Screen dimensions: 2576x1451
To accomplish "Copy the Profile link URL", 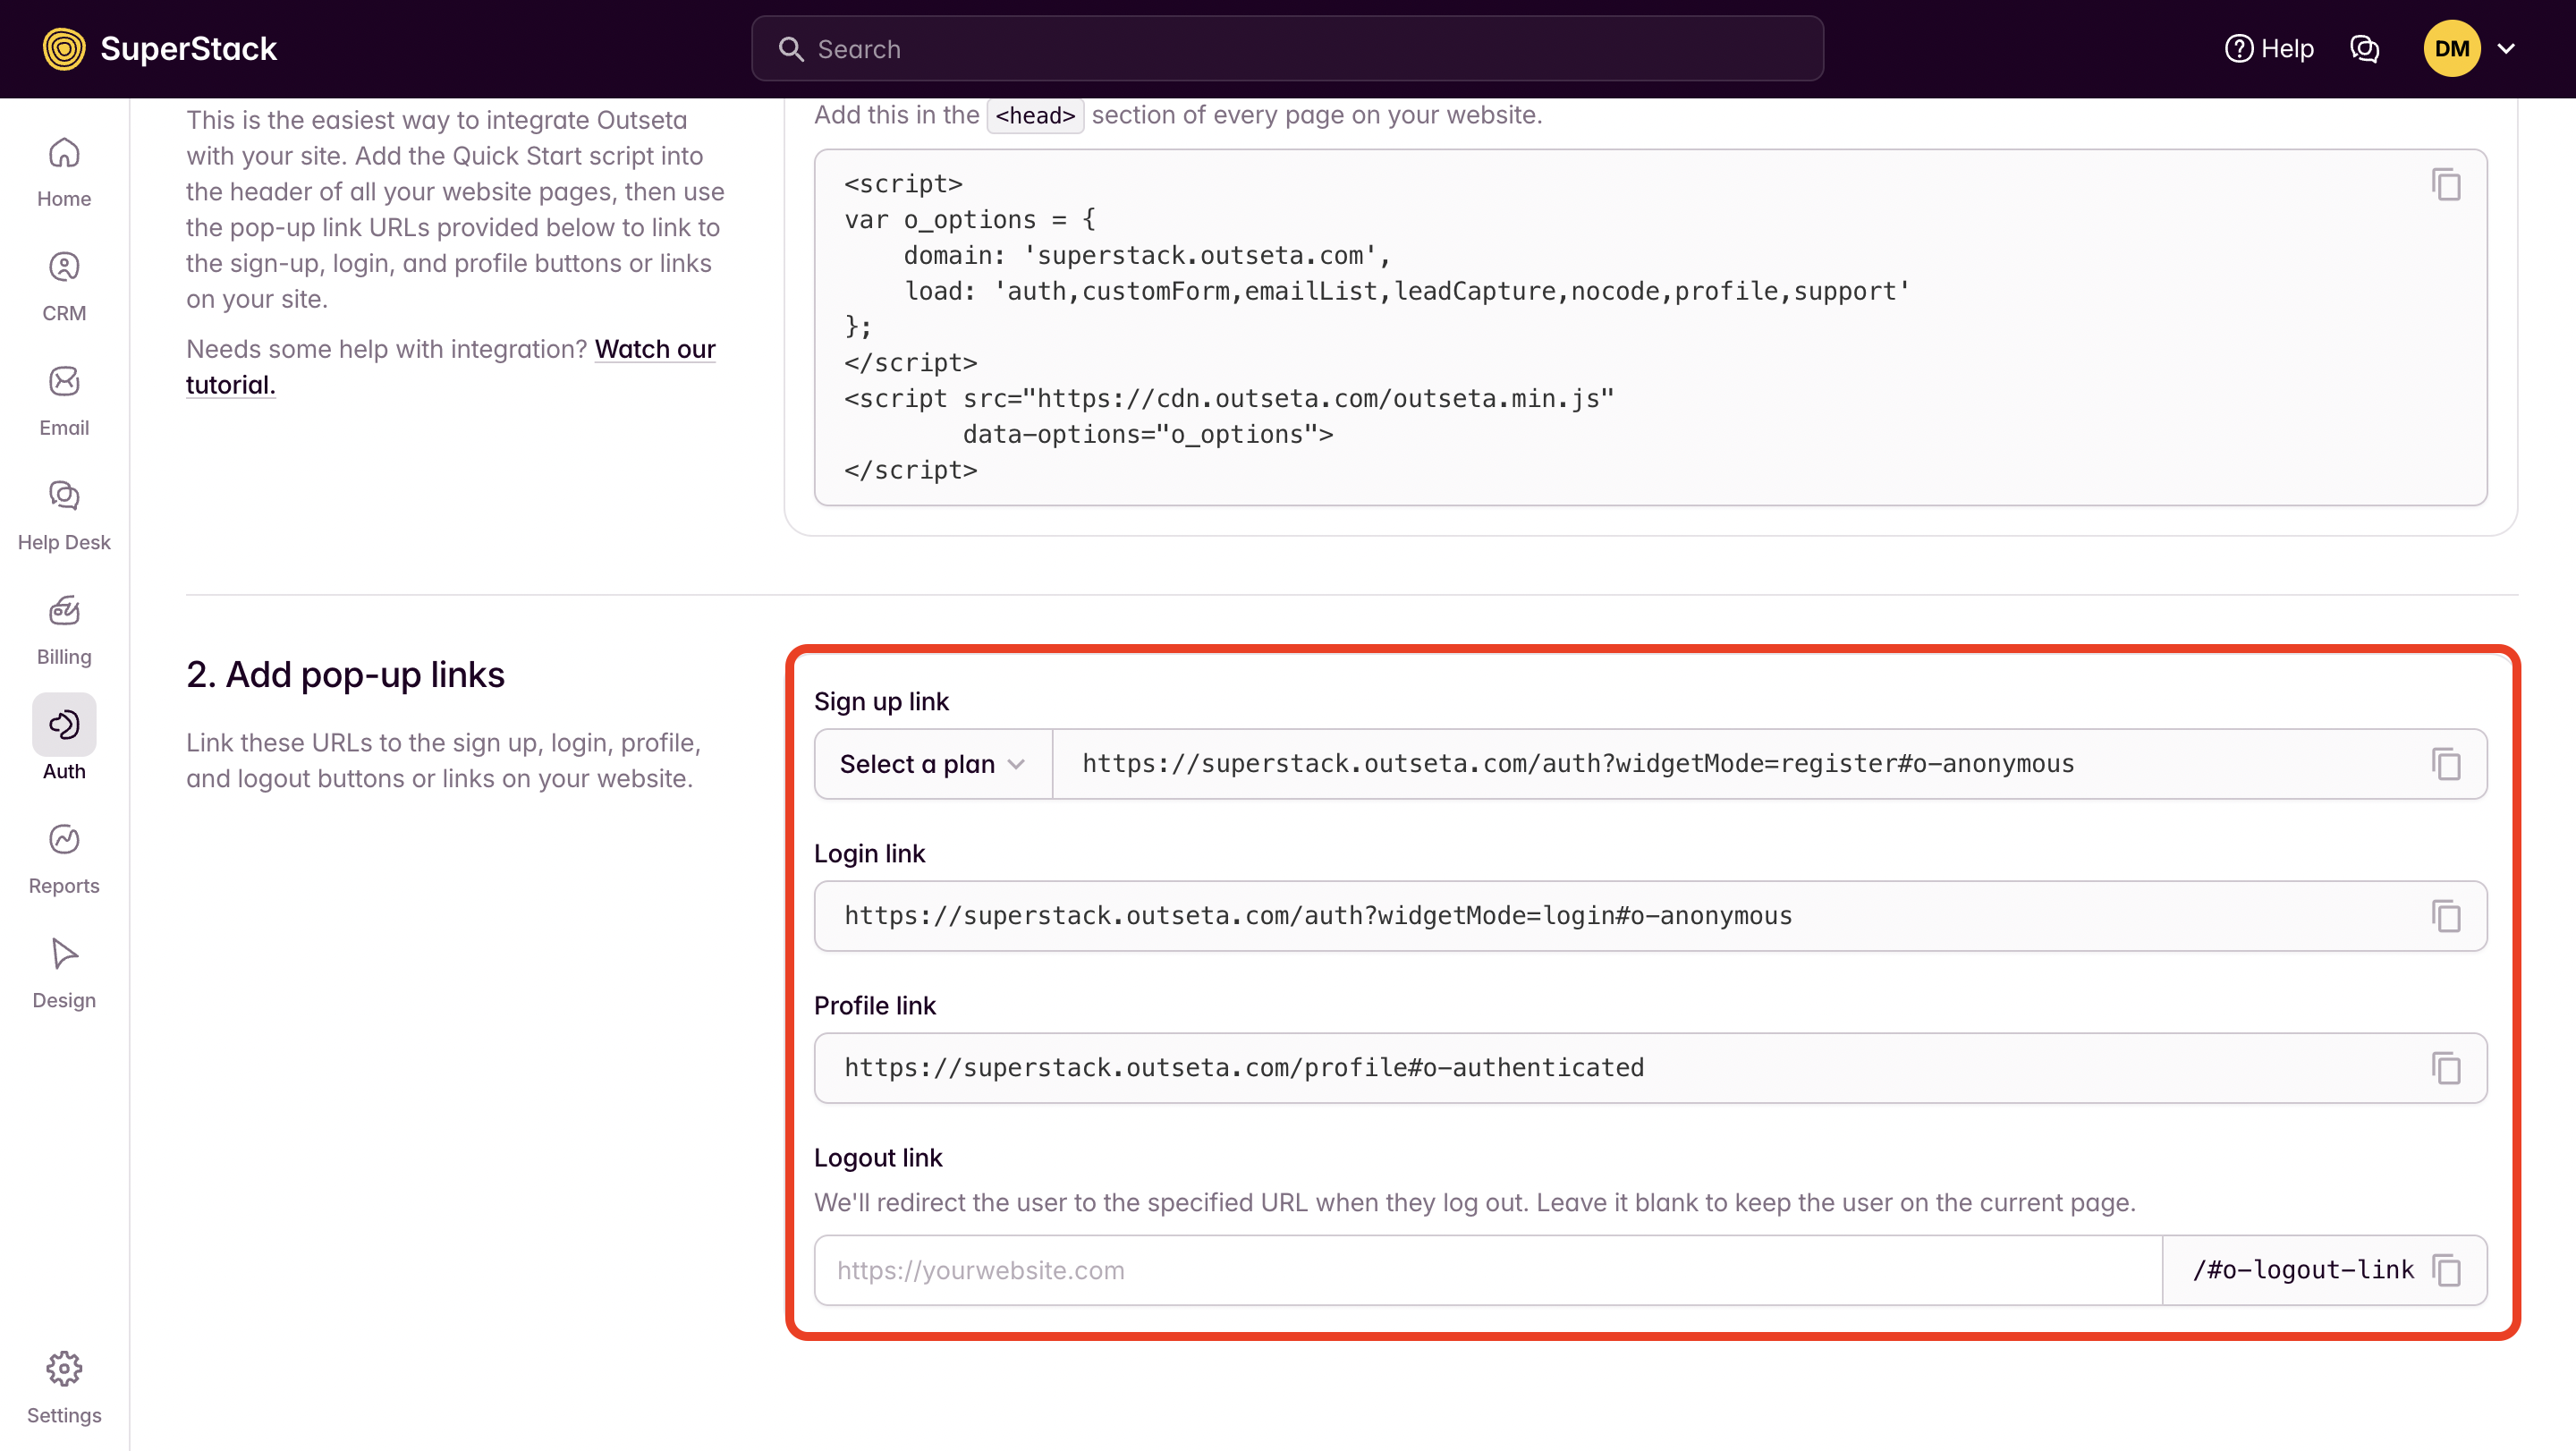I will point(2446,1068).
